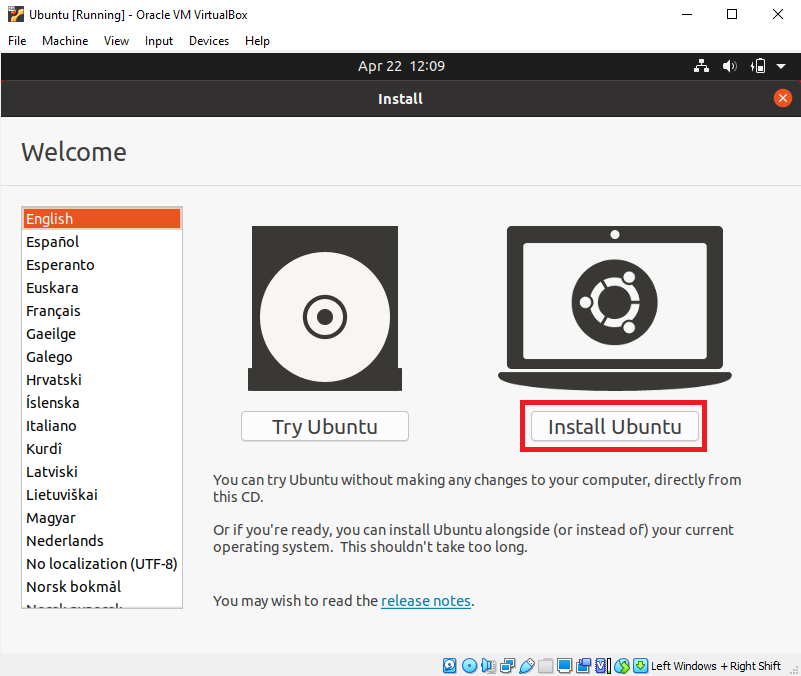Click the Ubuntu network connection tray icon
The width and height of the screenshot is (801, 676).
(701, 66)
